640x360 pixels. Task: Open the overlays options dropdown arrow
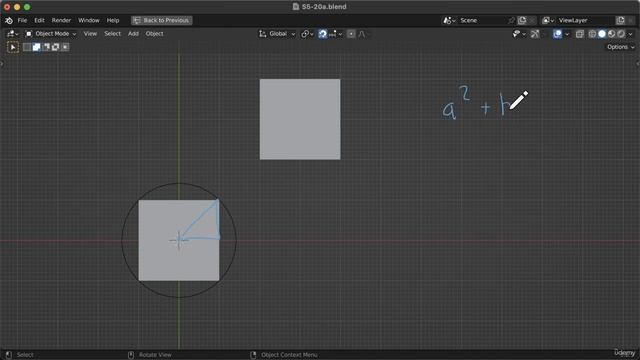pos(567,34)
